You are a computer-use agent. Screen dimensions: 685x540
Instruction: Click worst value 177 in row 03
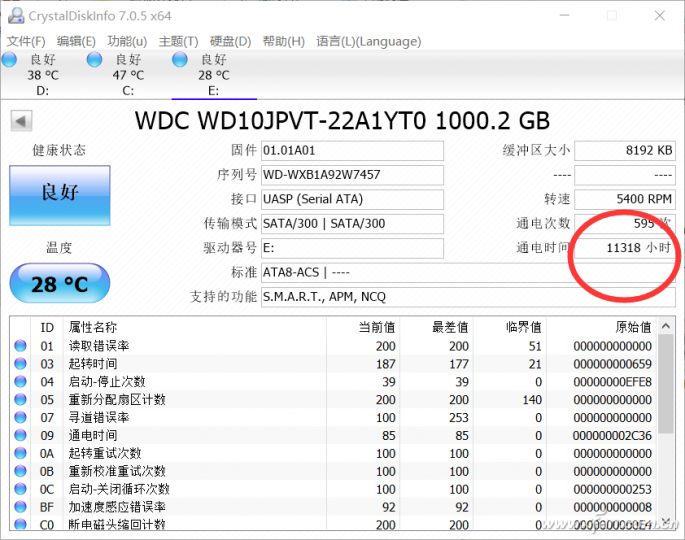pos(459,364)
